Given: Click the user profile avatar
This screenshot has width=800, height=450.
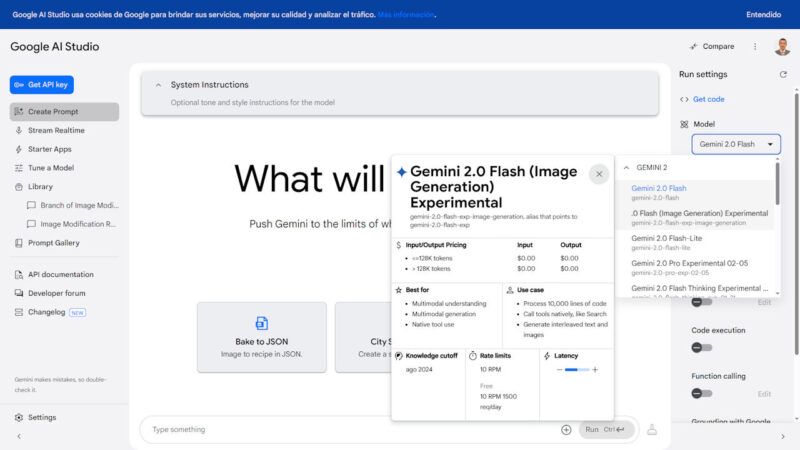Looking at the screenshot, I should click(x=782, y=46).
